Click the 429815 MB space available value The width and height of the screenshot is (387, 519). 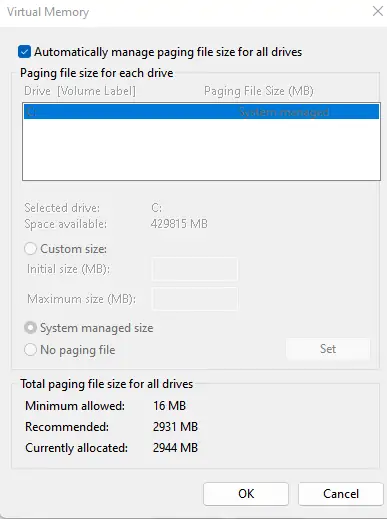(x=179, y=224)
